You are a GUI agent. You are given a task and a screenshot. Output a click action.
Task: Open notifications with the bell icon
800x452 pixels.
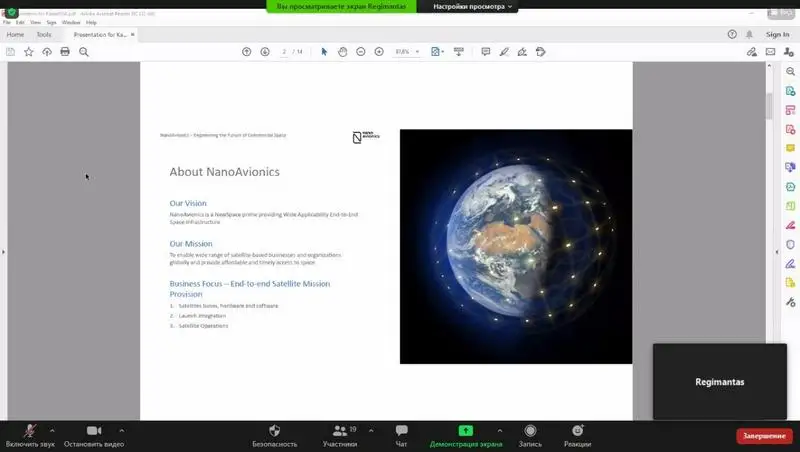click(749, 34)
